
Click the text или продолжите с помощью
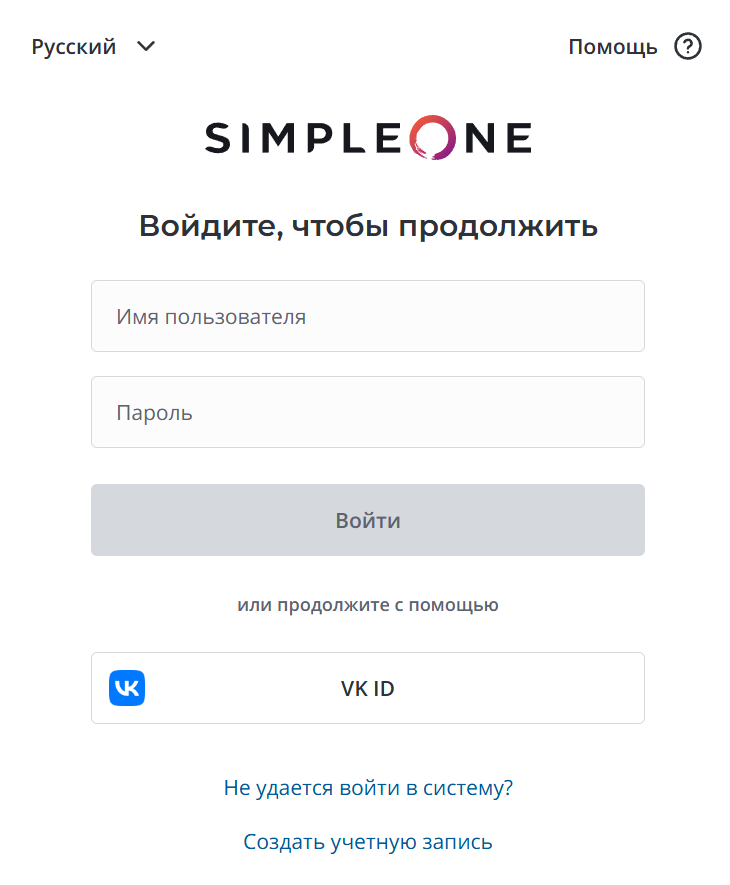tap(368, 605)
